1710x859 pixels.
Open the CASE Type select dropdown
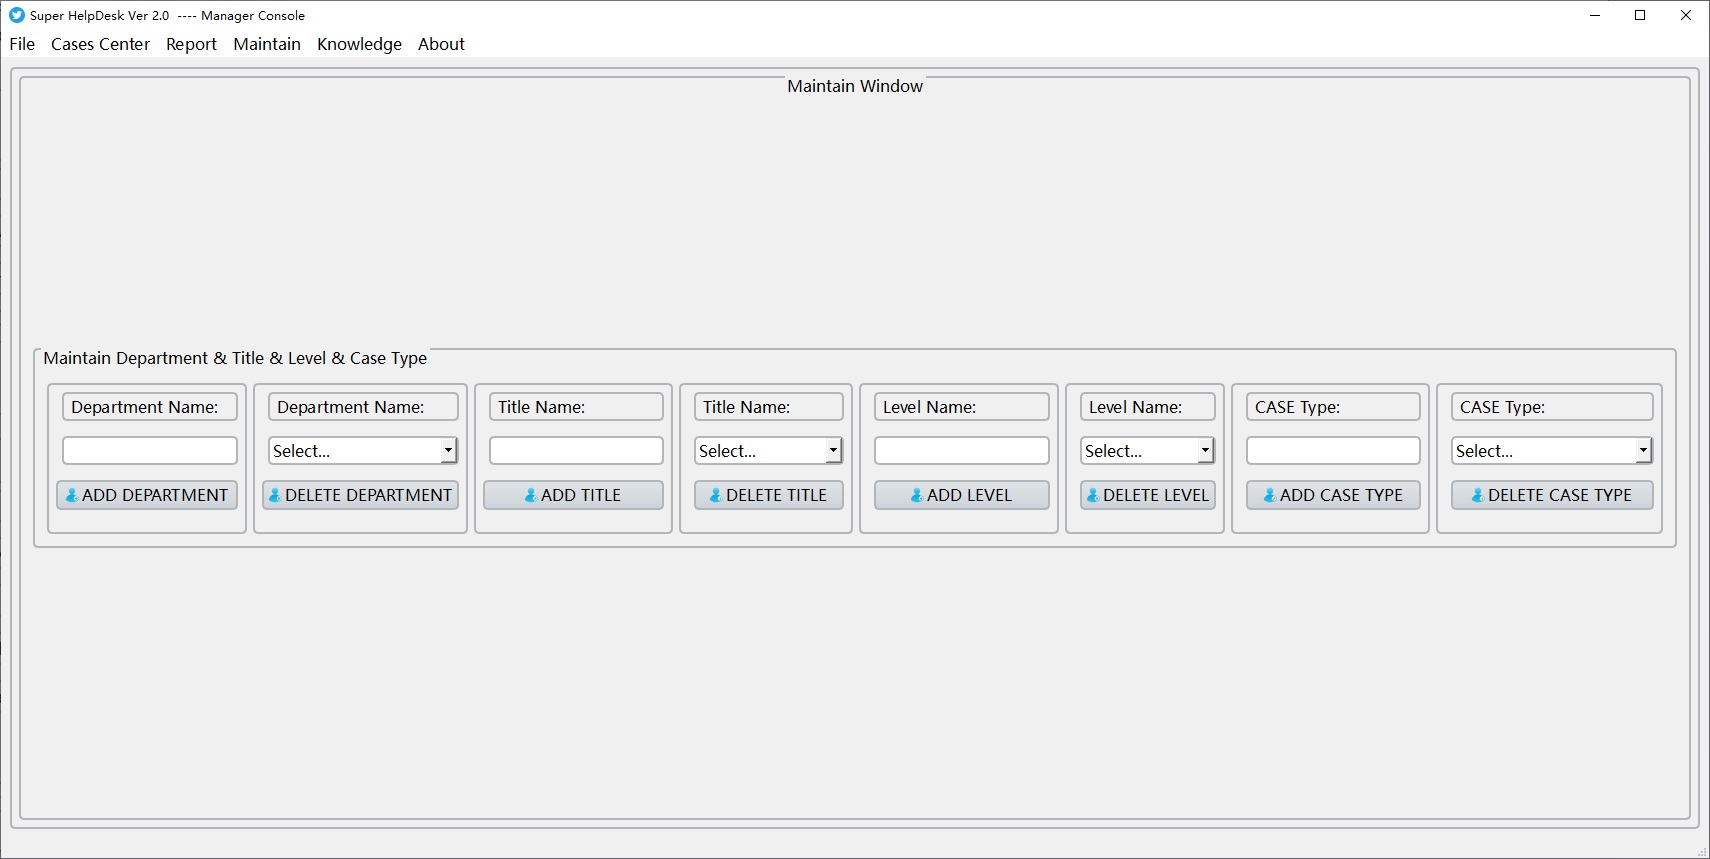(1551, 451)
